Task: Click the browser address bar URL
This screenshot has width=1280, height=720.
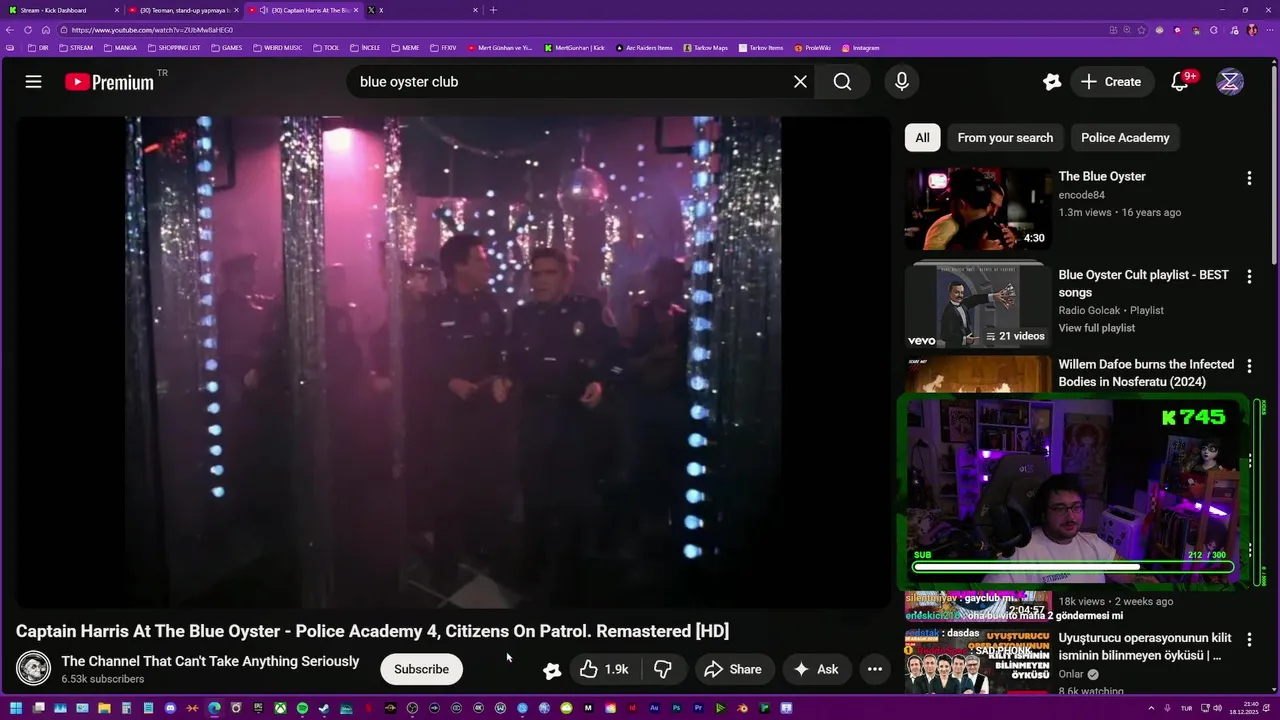Action: (x=152, y=30)
